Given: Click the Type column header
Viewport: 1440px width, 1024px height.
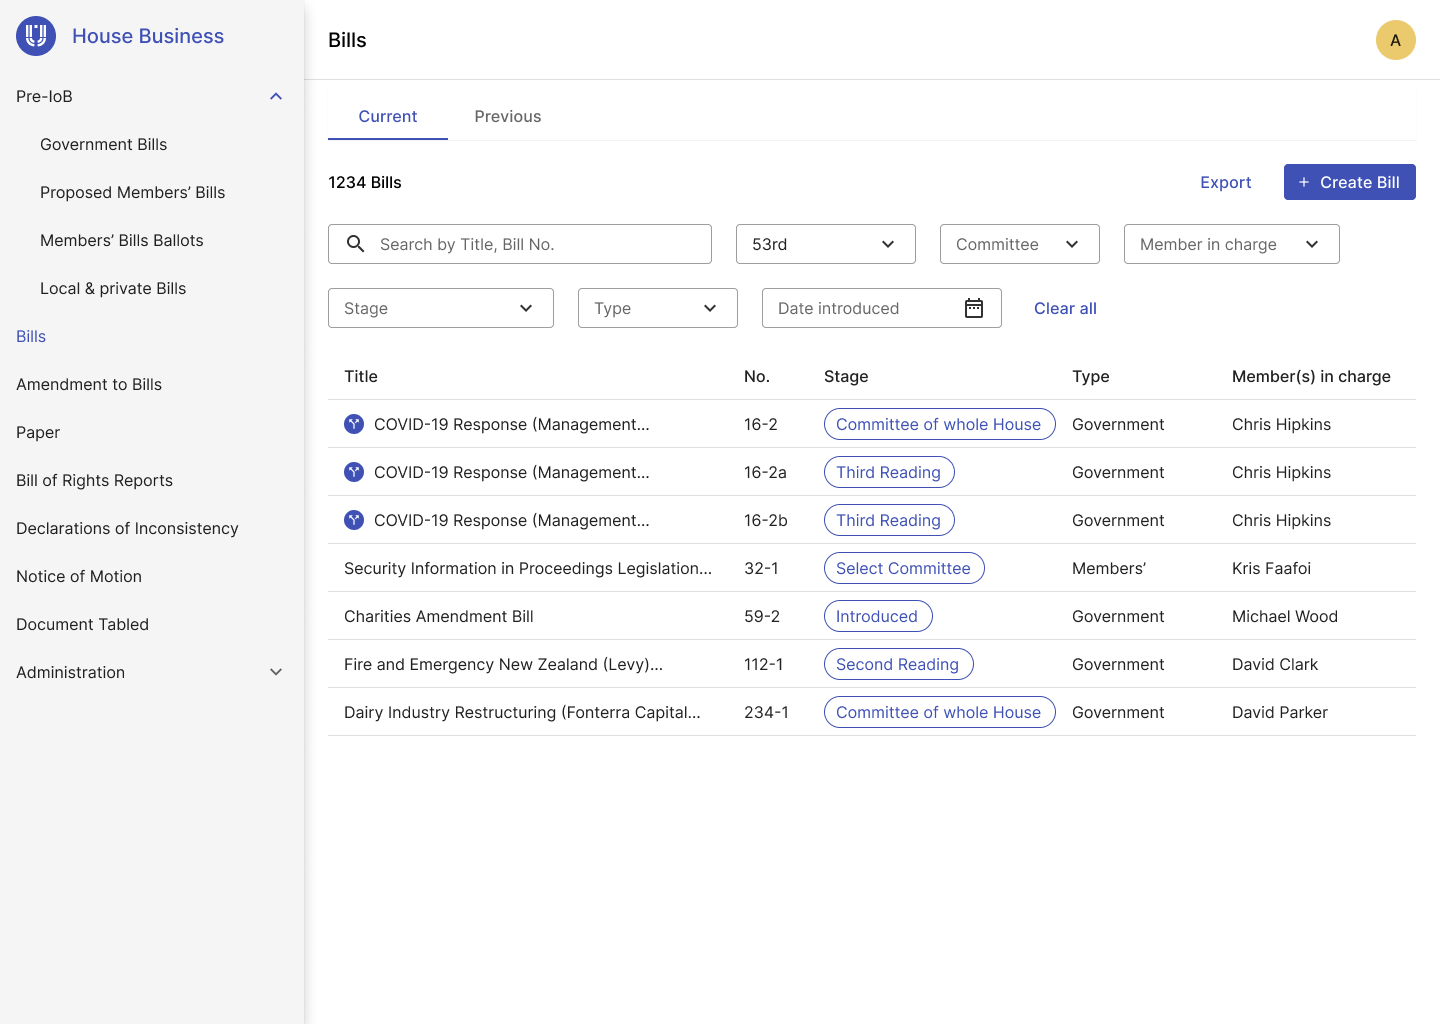Looking at the screenshot, I should 1091,376.
